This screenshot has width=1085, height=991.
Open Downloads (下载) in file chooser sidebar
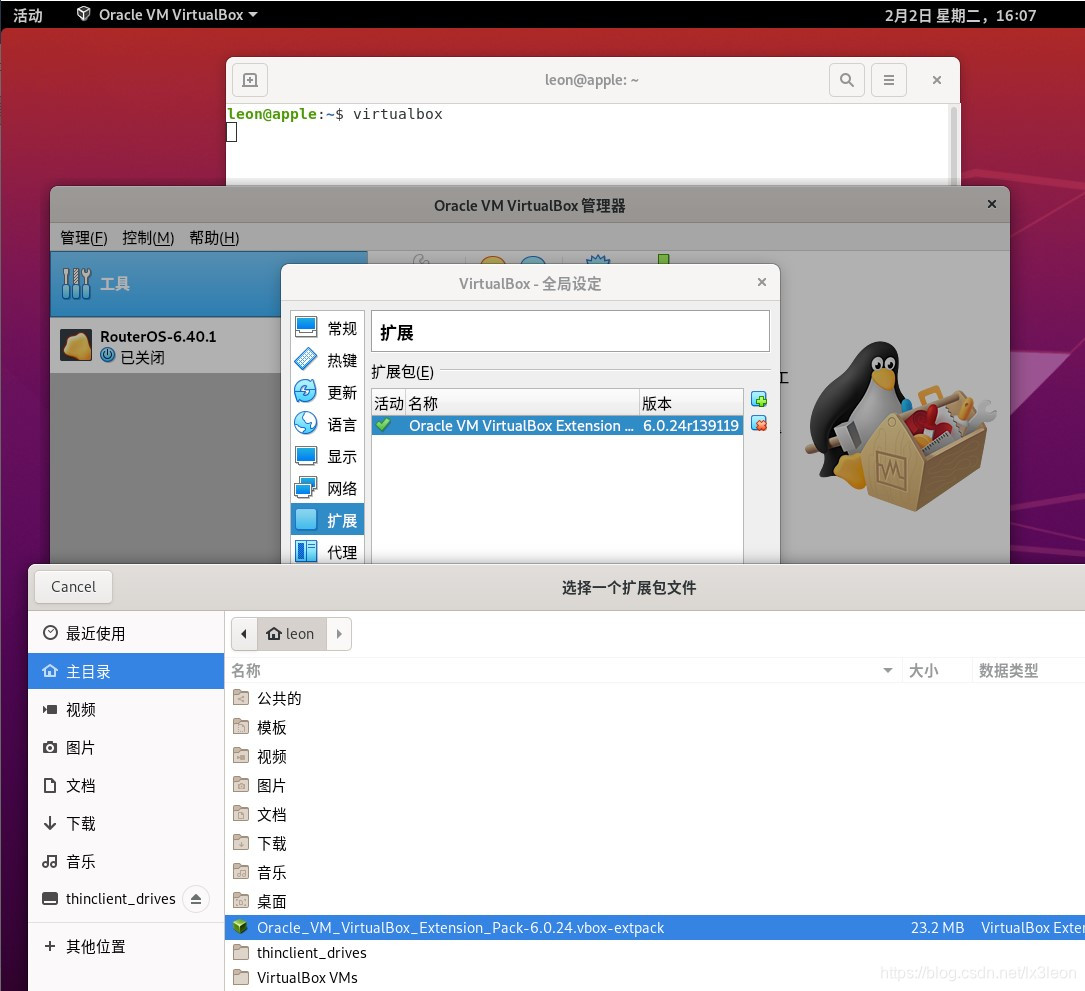[126, 824]
